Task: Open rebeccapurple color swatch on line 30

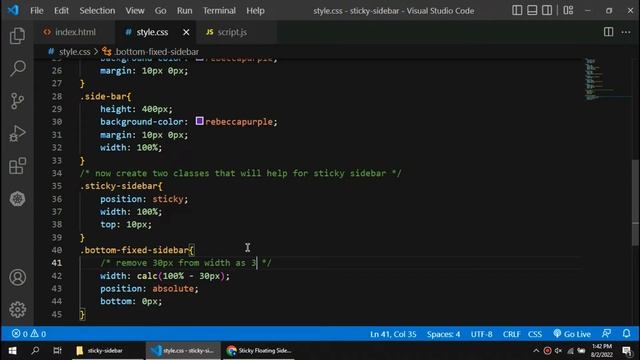Action: (199, 121)
